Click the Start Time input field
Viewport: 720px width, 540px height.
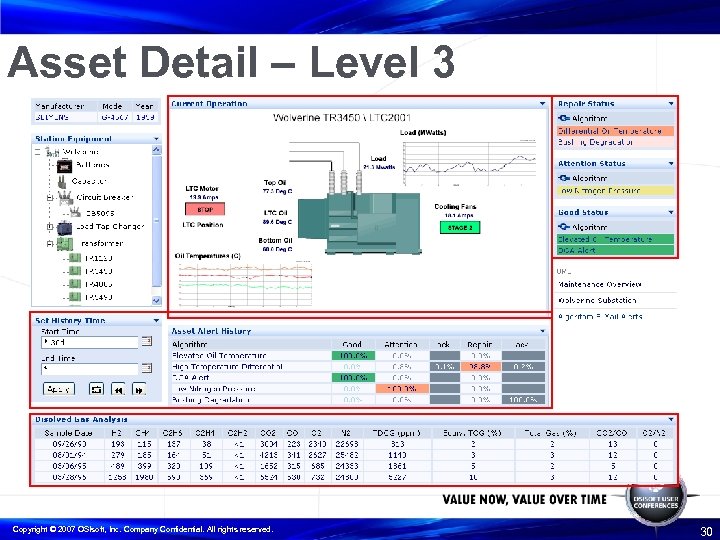point(90,342)
